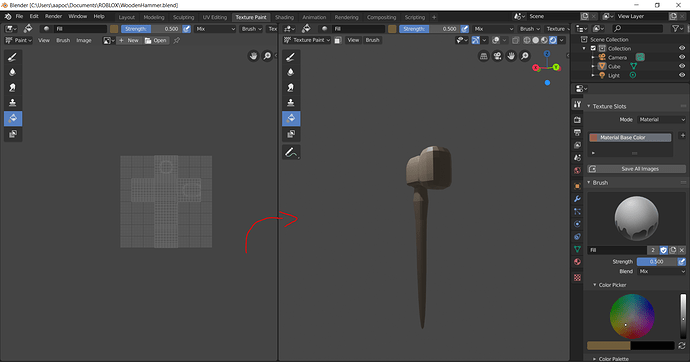
Task: Open the Texture checker properties tab
Action: [x=577, y=278]
